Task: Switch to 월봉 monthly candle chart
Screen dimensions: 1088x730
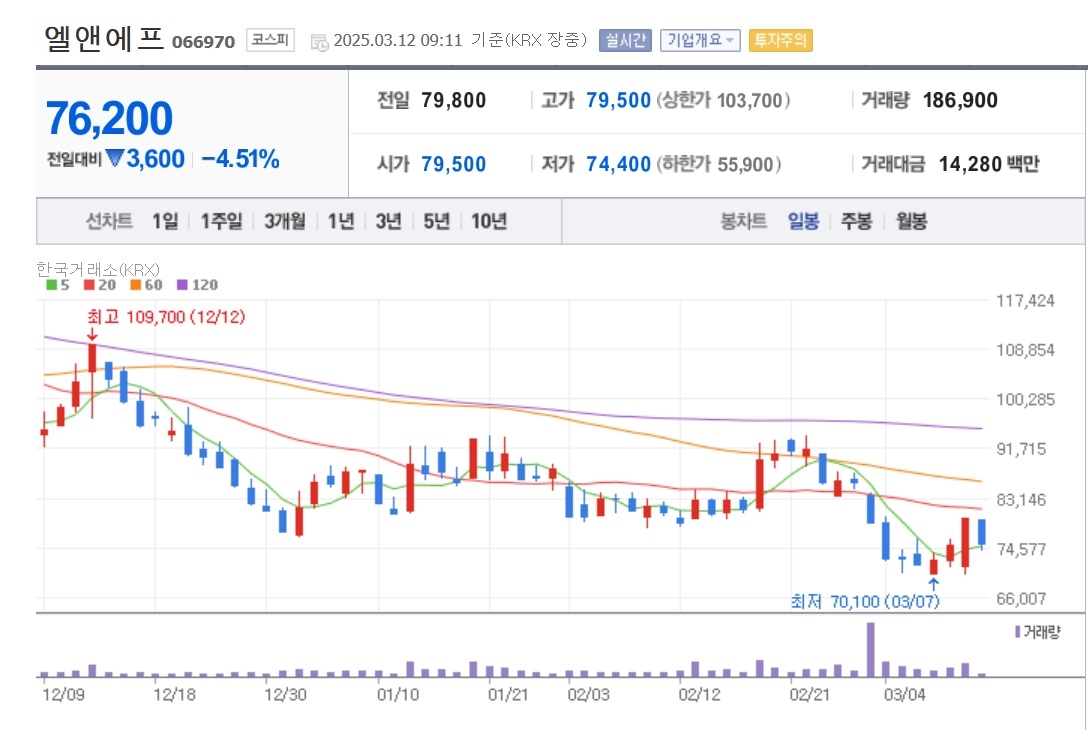Action: [x=911, y=221]
